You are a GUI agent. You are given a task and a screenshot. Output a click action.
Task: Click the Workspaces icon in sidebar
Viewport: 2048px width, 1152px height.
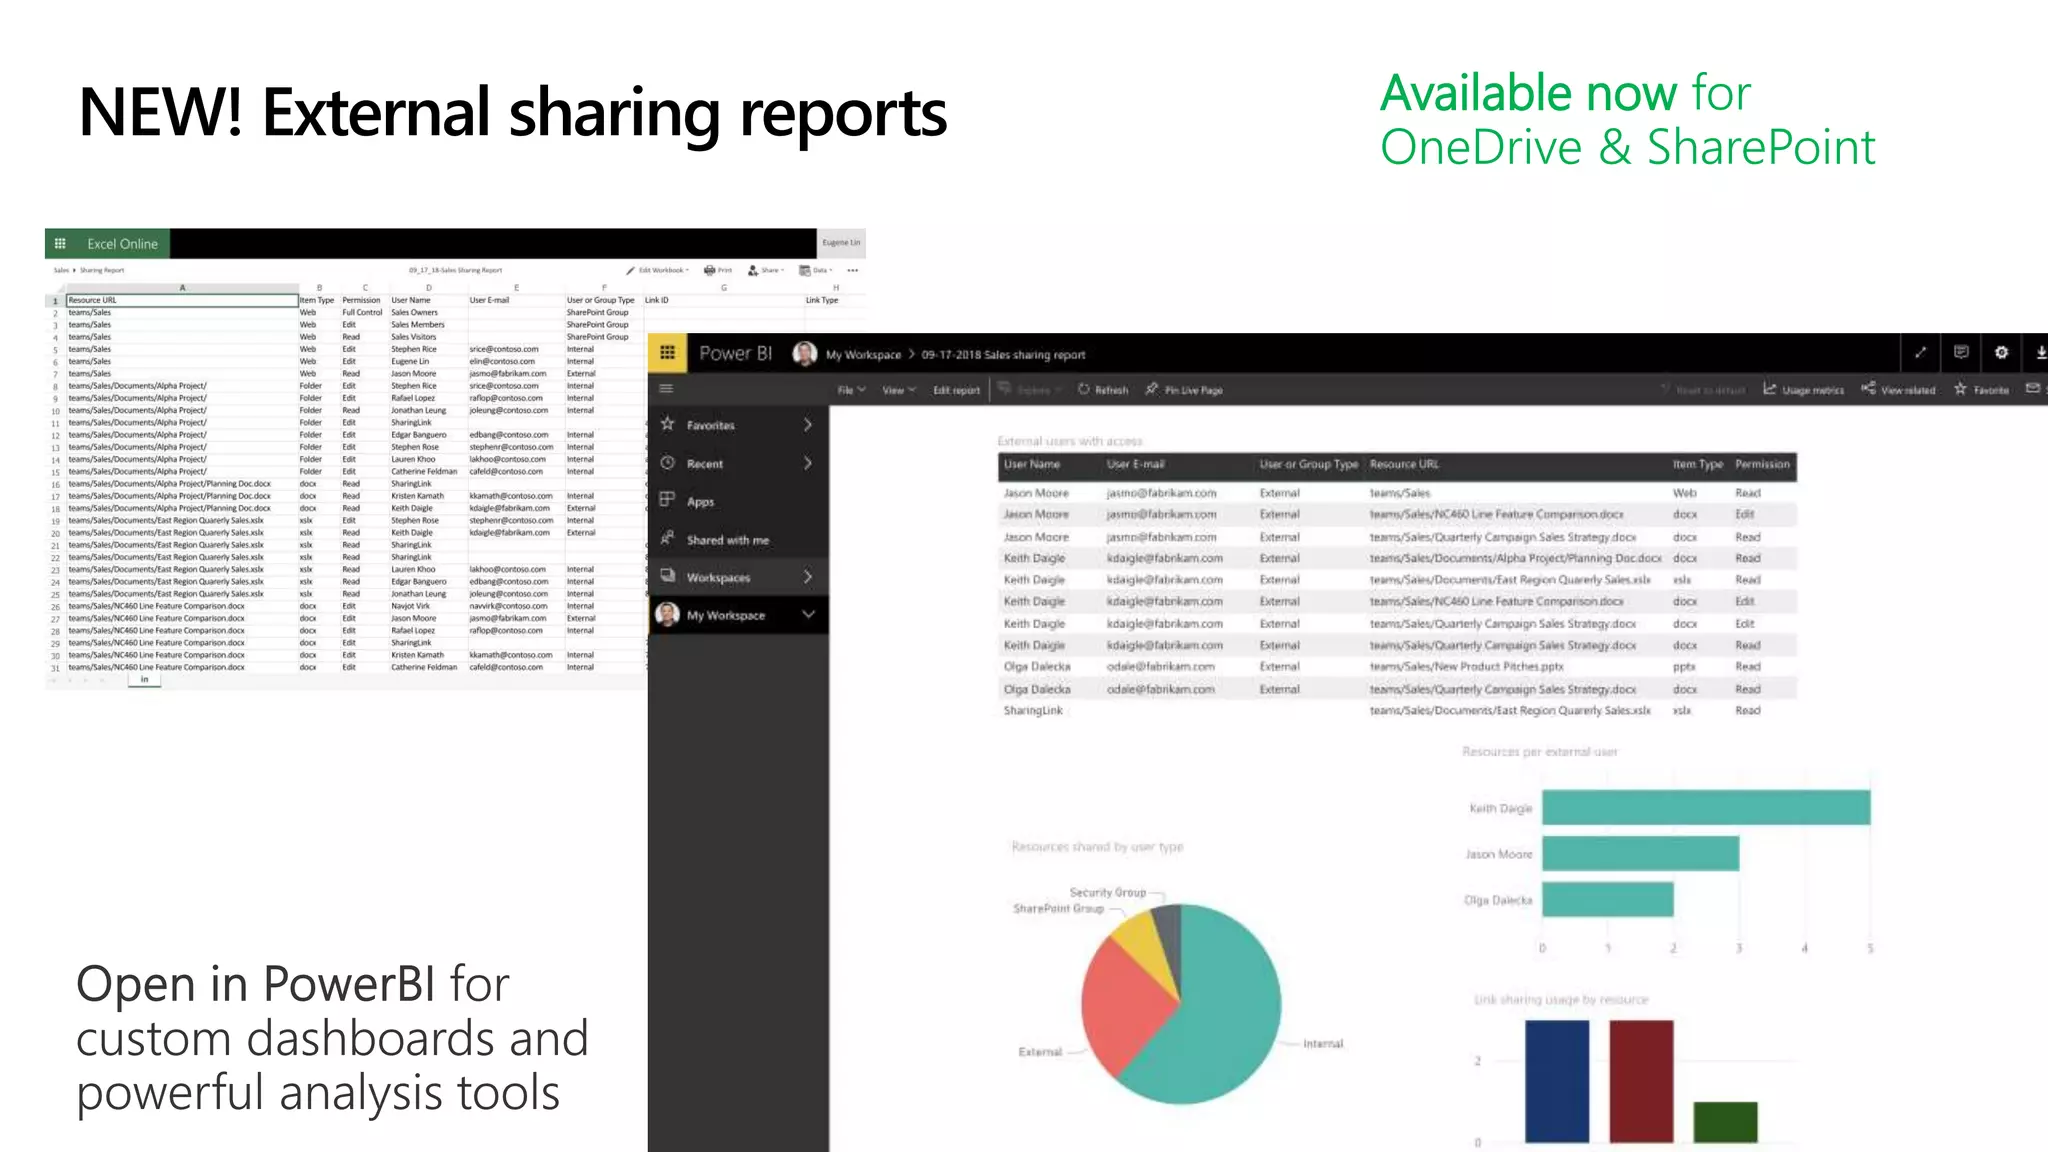(667, 576)
